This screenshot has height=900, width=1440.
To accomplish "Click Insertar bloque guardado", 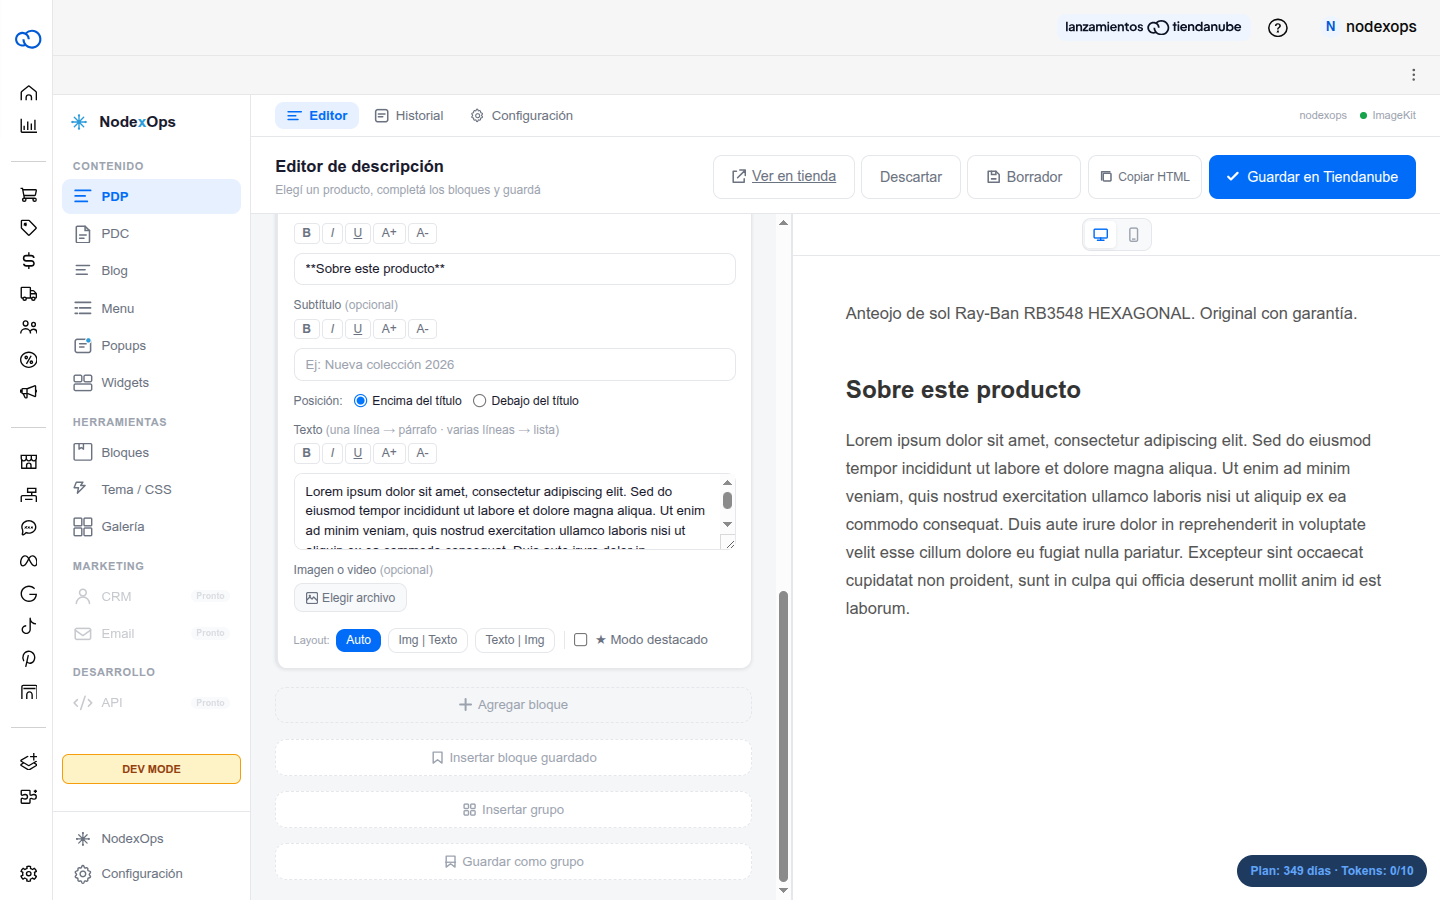I will pos(513,758).
